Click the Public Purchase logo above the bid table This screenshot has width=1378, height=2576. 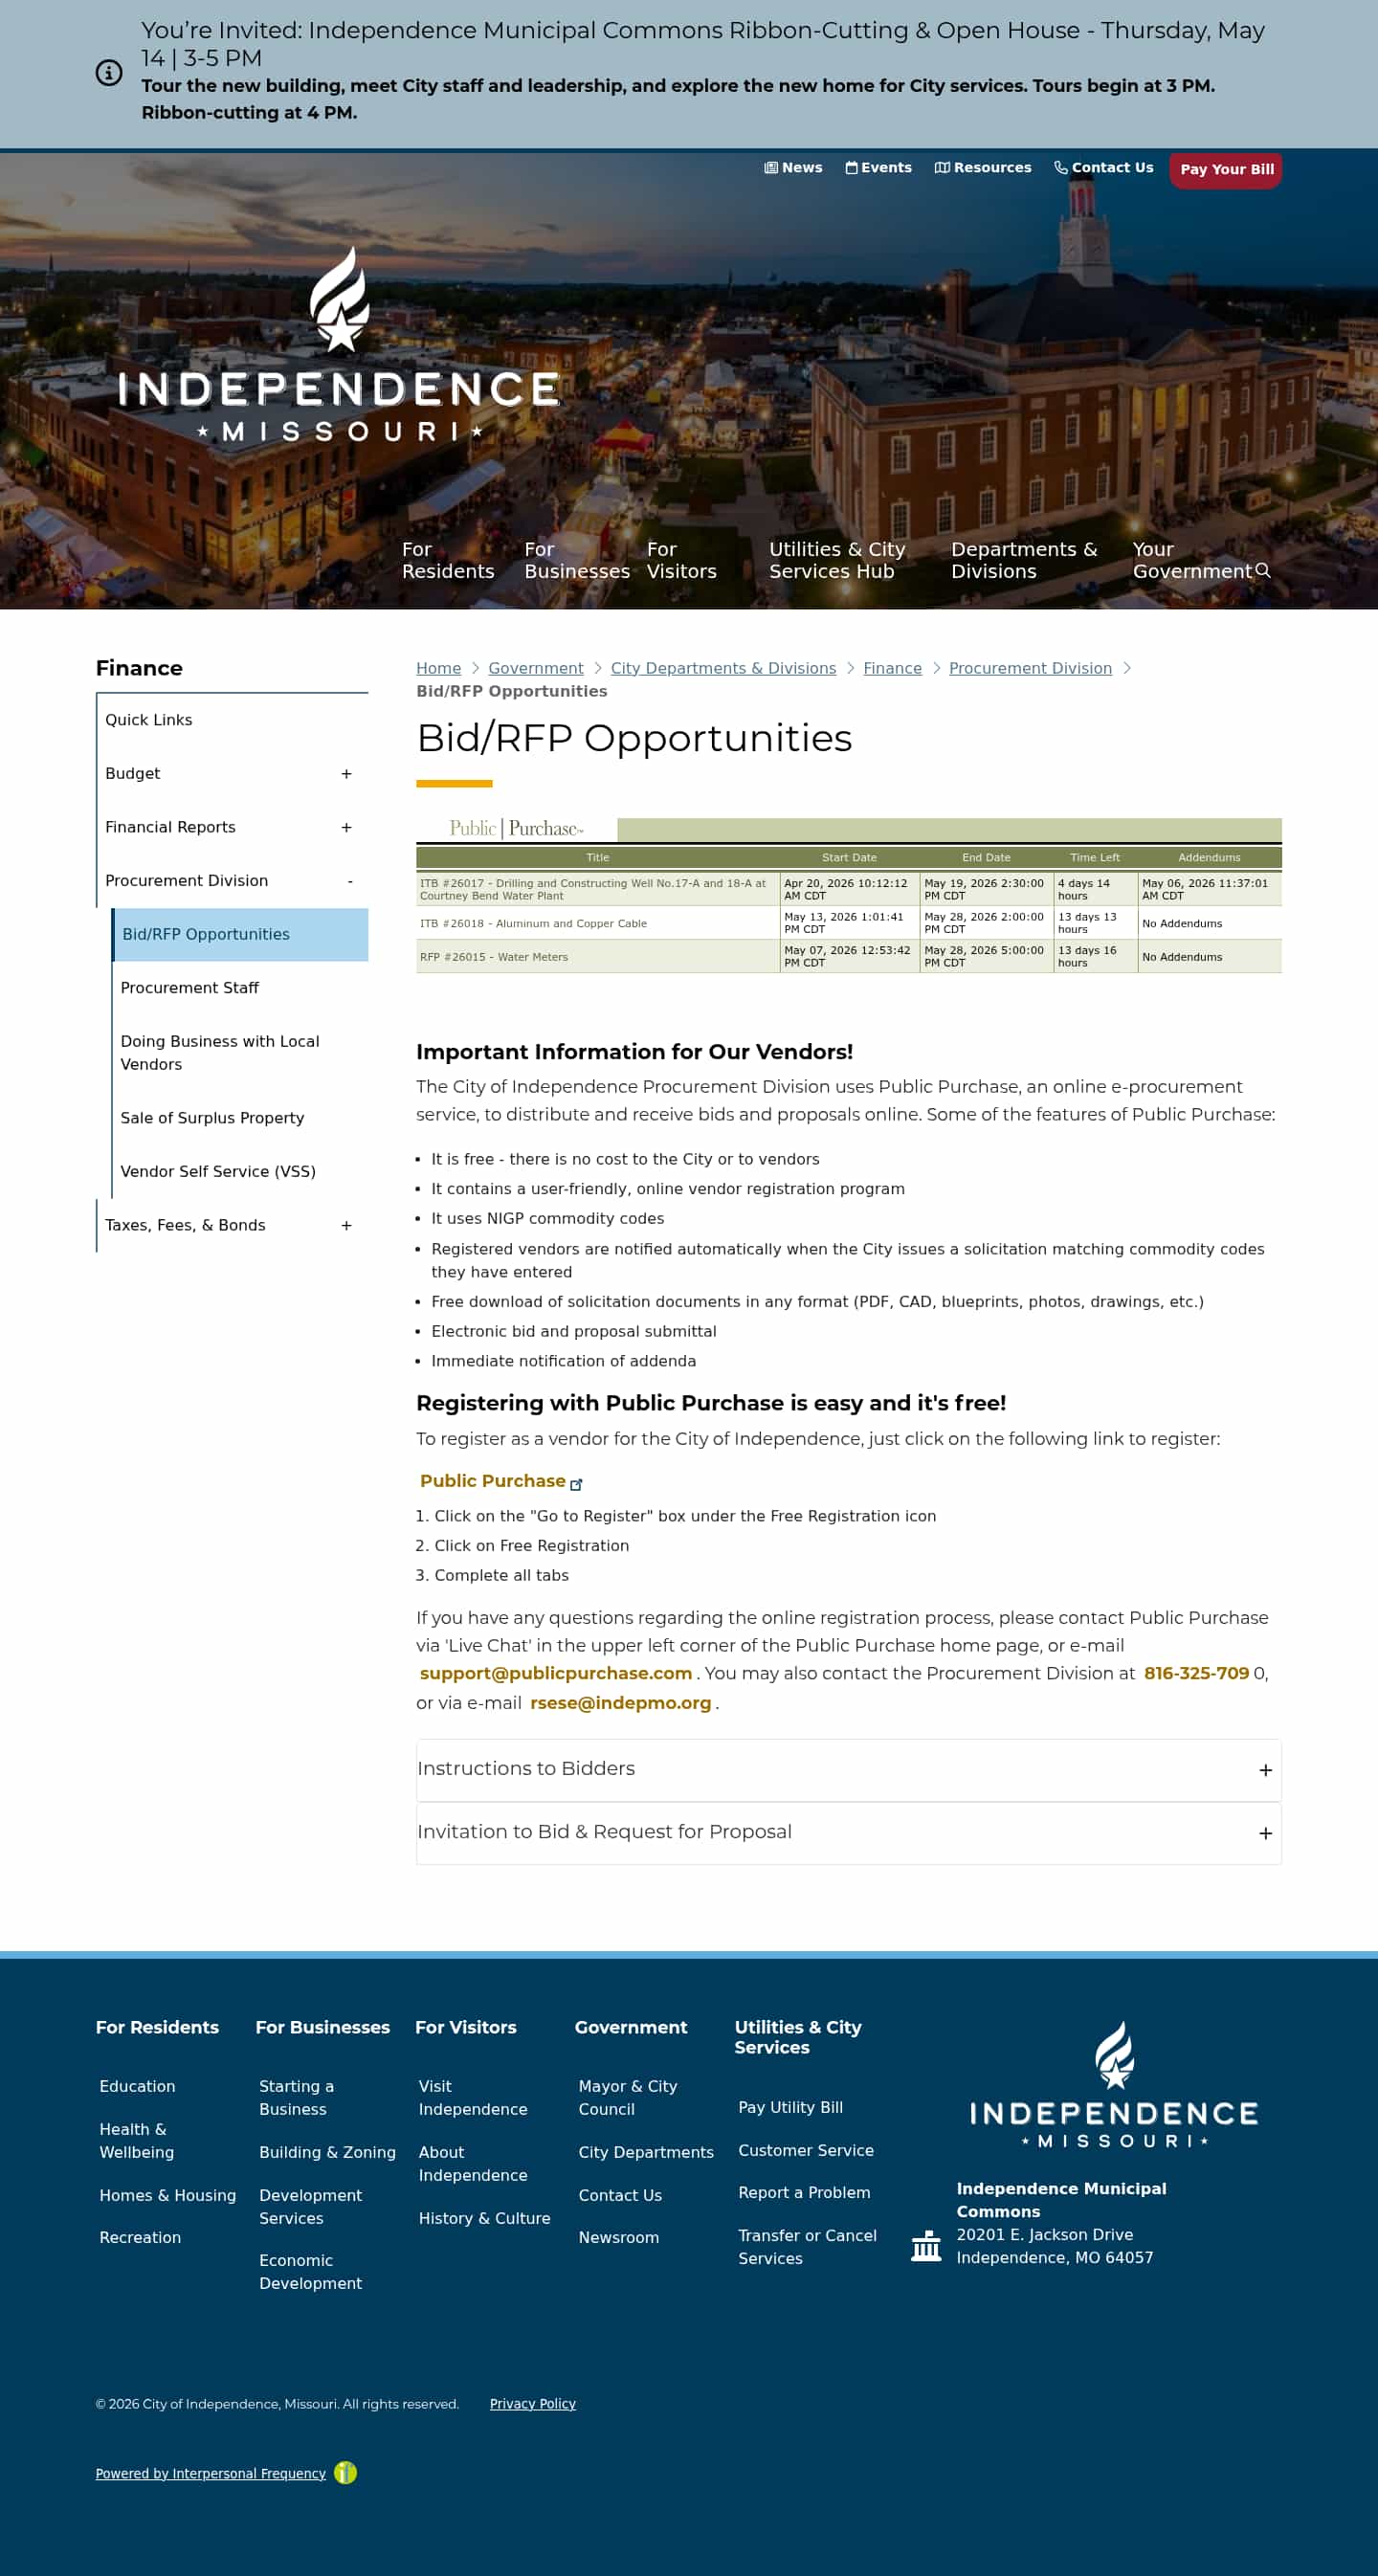coord(516,828)
